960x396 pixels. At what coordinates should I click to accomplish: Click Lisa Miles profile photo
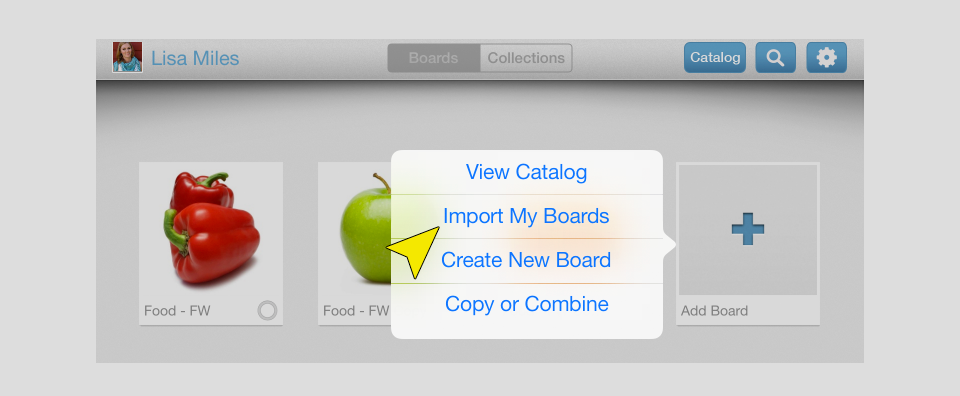coord(127,58)
